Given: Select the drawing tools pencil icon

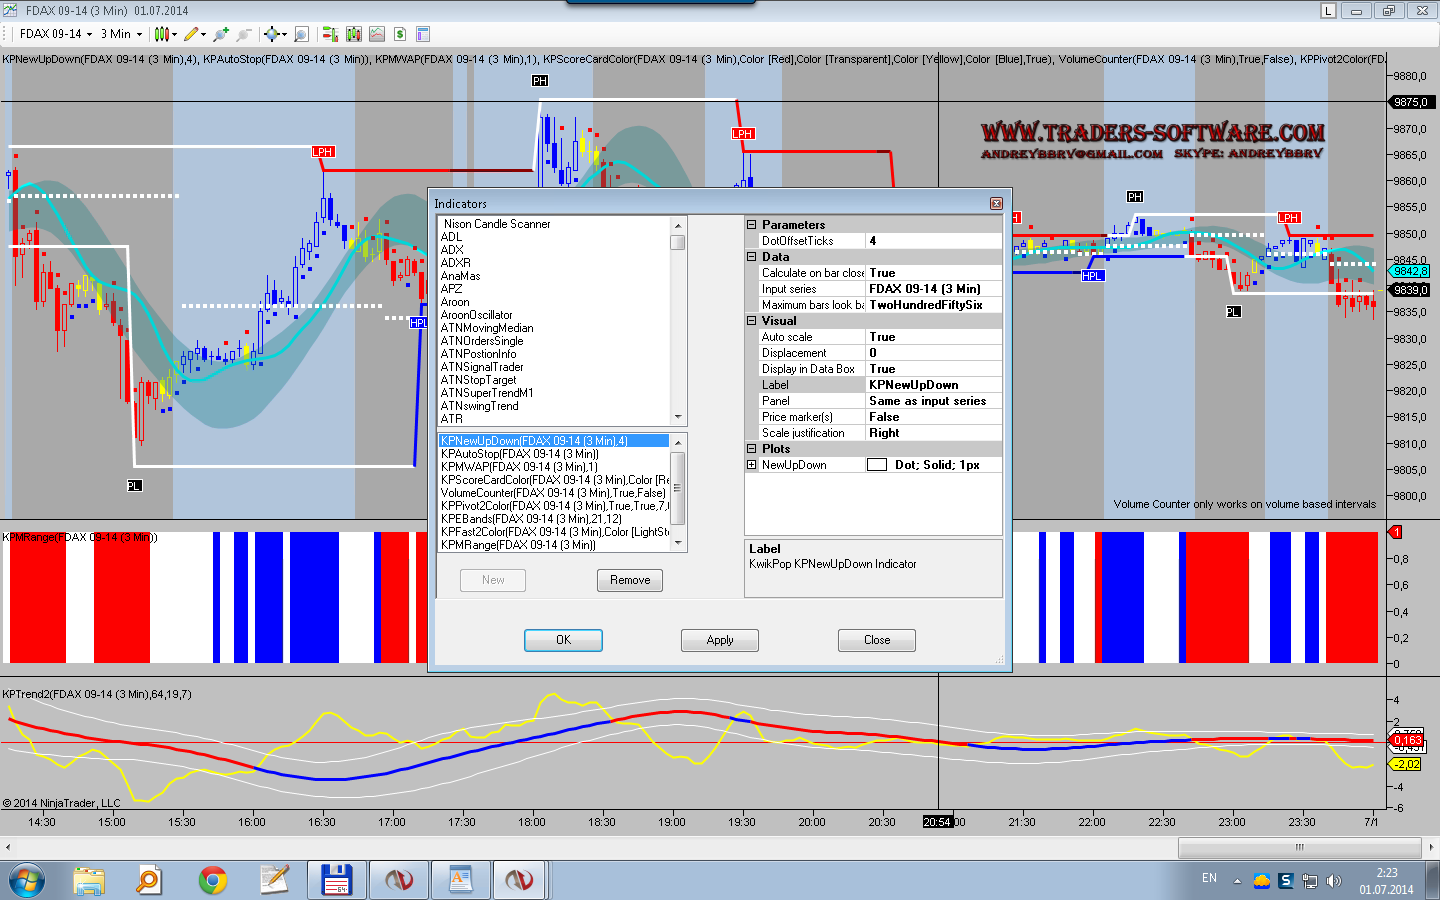Looking at the screenshot, I should tap(191, 34).
